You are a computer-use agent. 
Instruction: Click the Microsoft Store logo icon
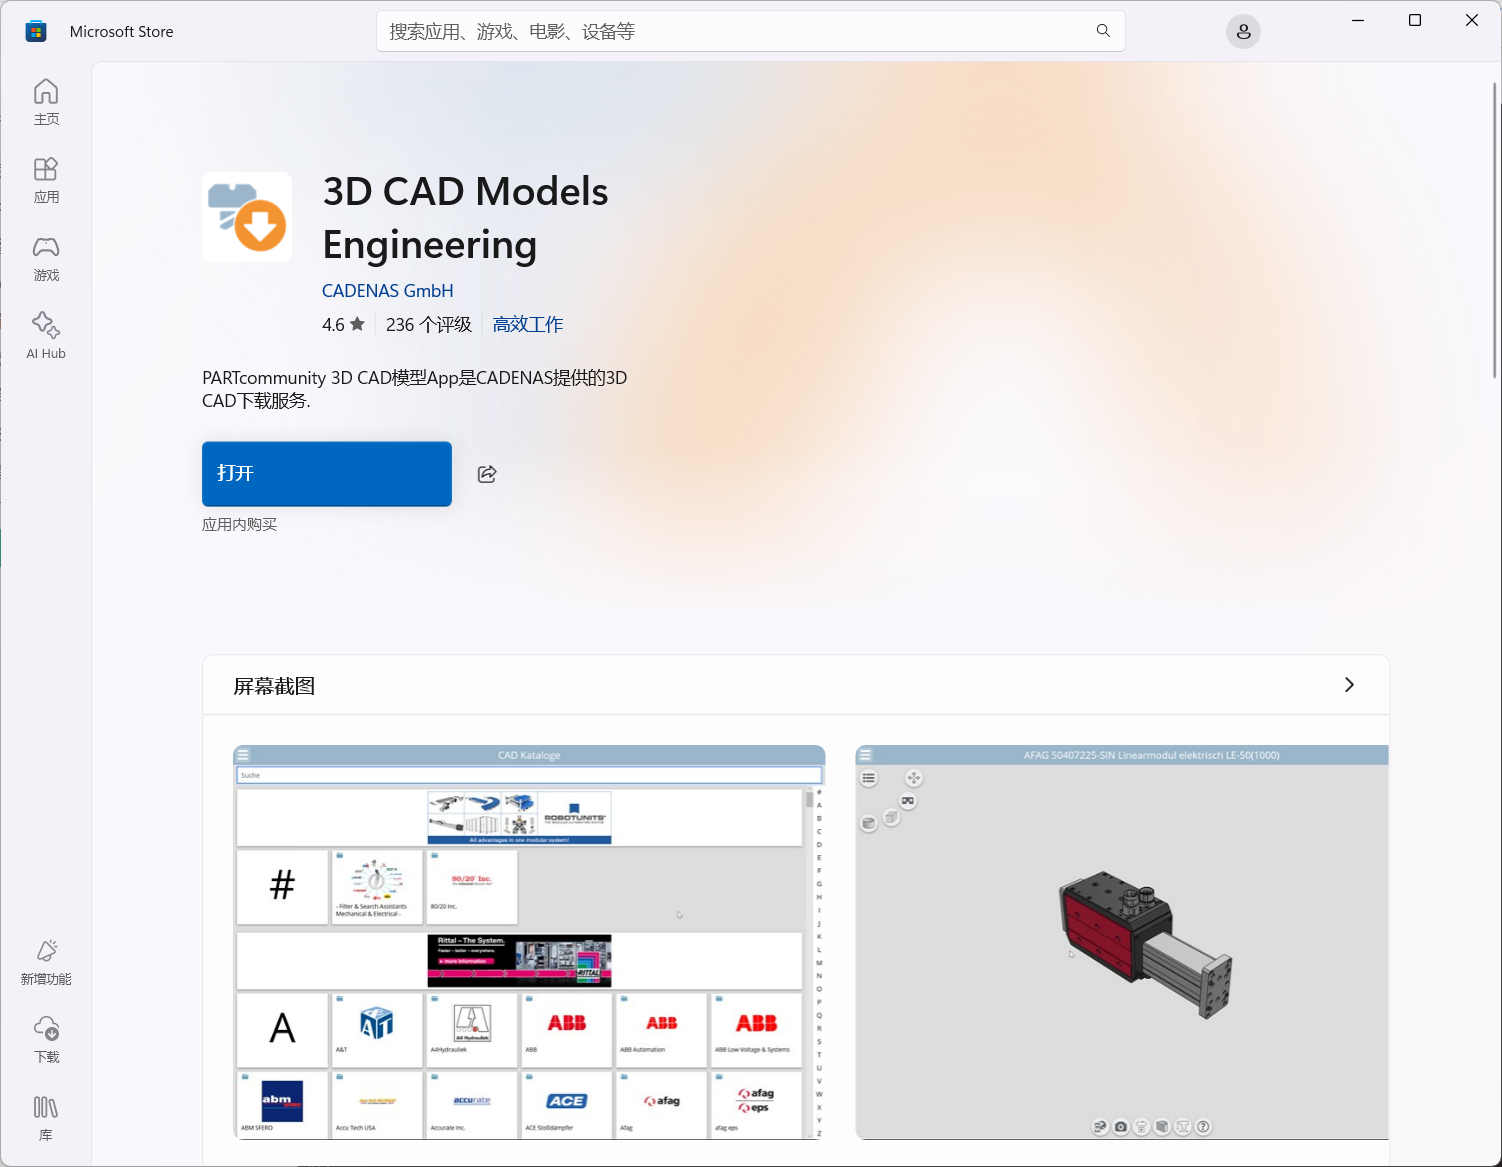coord(36,31)
